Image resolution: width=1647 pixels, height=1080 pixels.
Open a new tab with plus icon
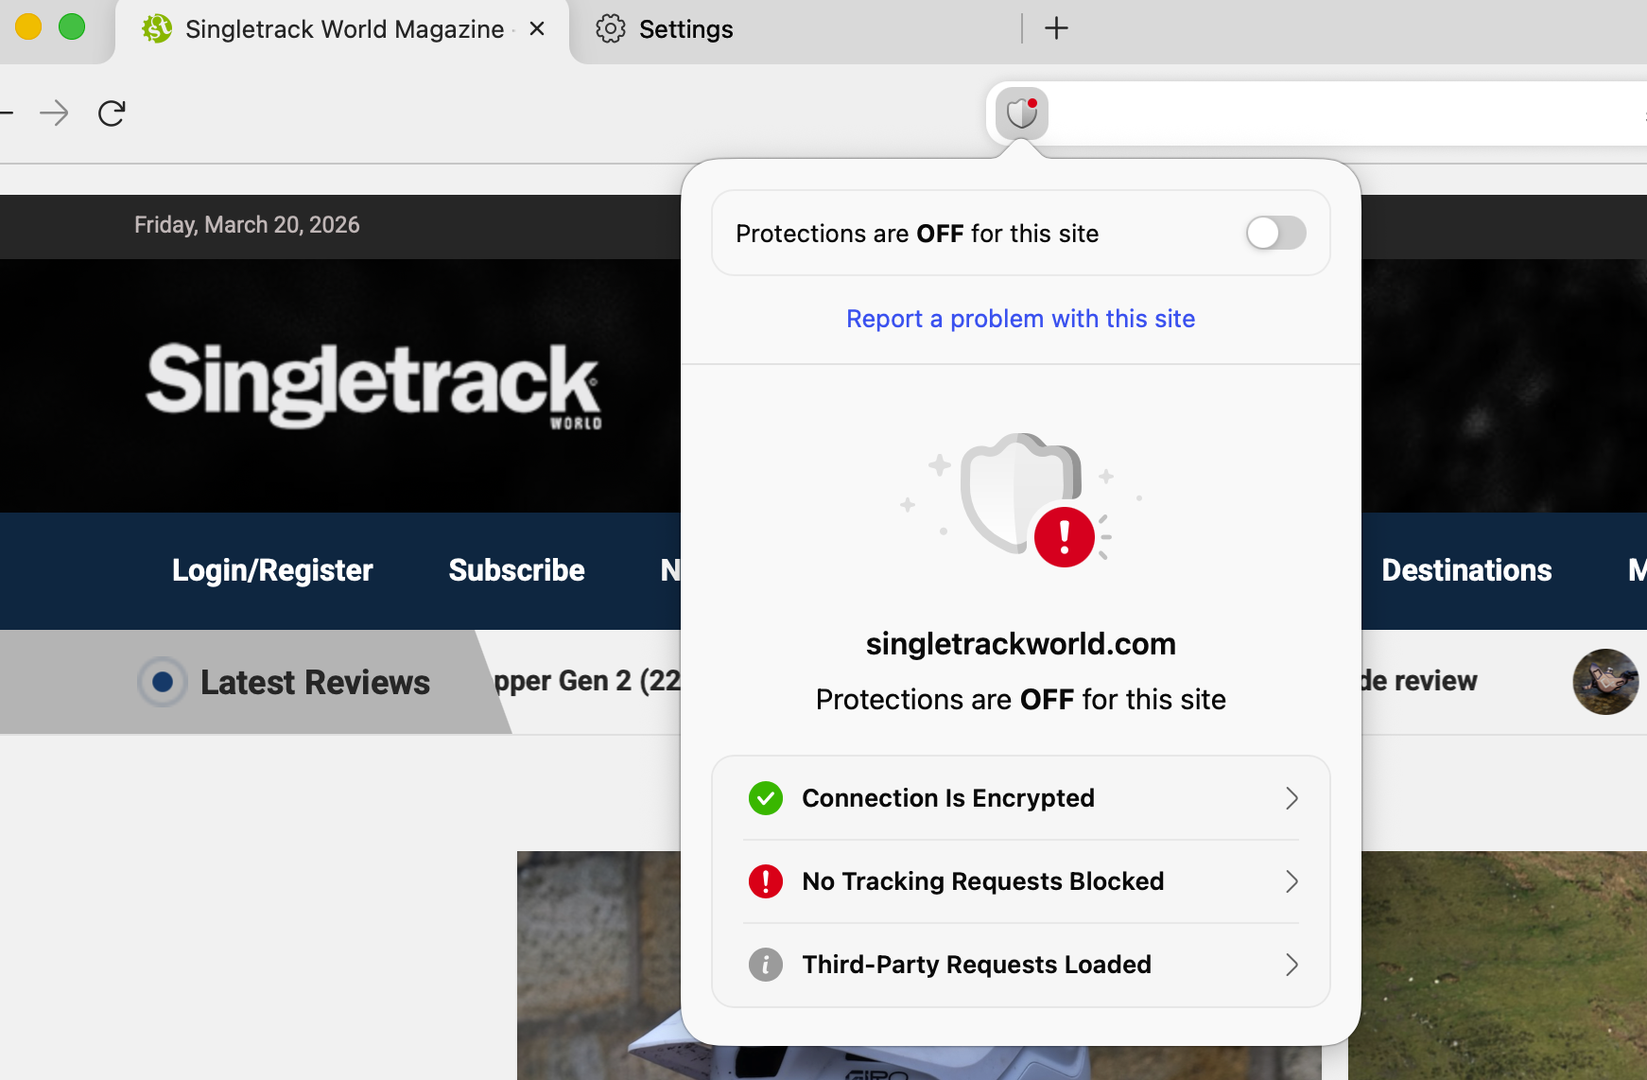point(1056,29)
